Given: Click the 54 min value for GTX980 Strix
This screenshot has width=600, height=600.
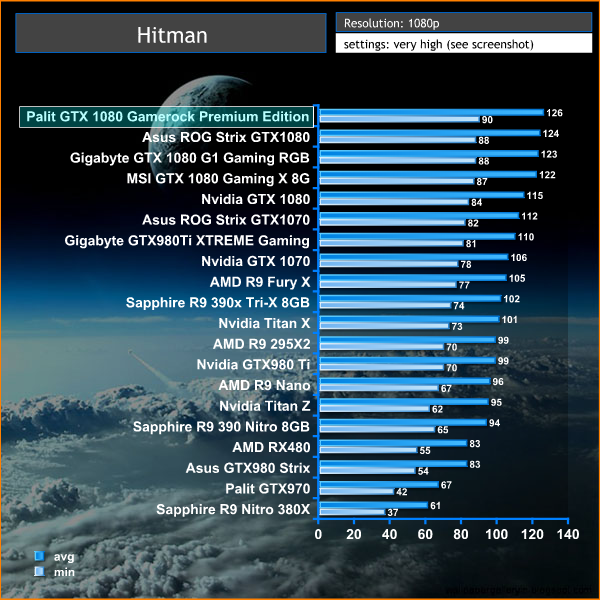Looking at the screenshot, I should [x=423, y=471].
